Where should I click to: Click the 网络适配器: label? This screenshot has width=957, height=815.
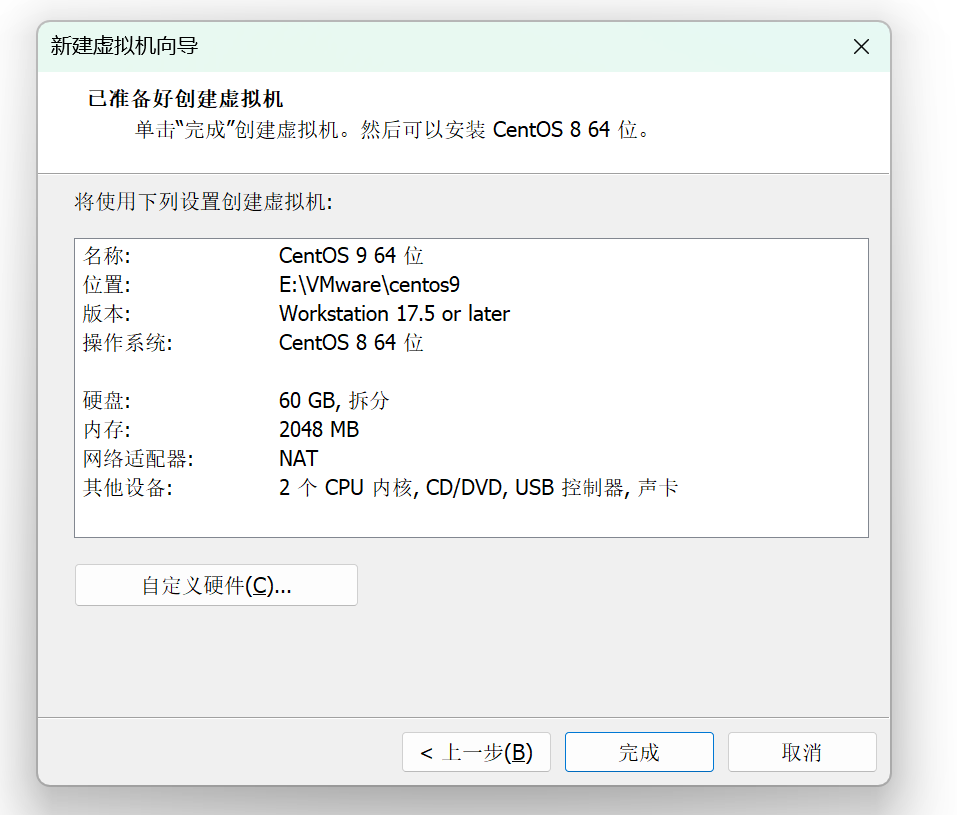[138, 458]
